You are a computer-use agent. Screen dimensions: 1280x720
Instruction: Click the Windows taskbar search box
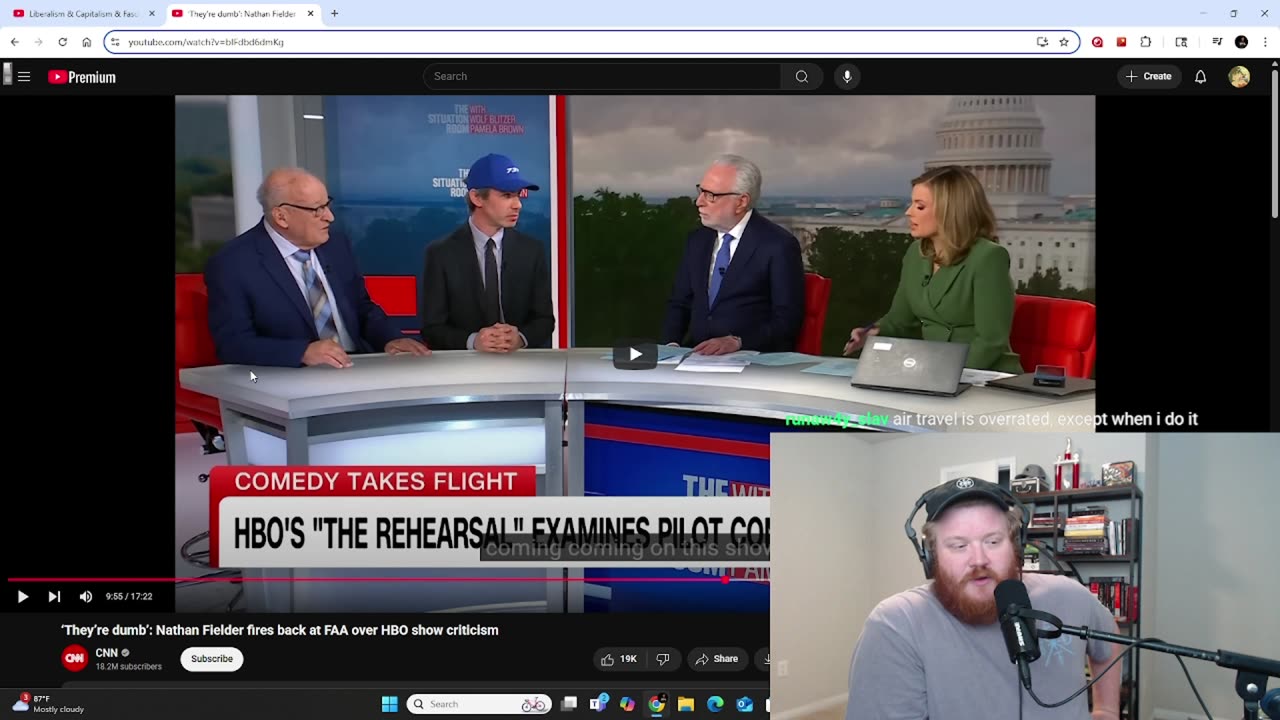480,704
